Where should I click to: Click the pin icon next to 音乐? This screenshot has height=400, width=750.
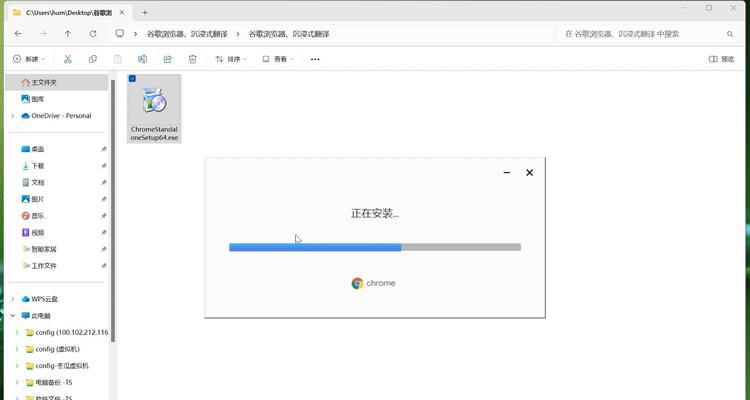coord(103,216)
